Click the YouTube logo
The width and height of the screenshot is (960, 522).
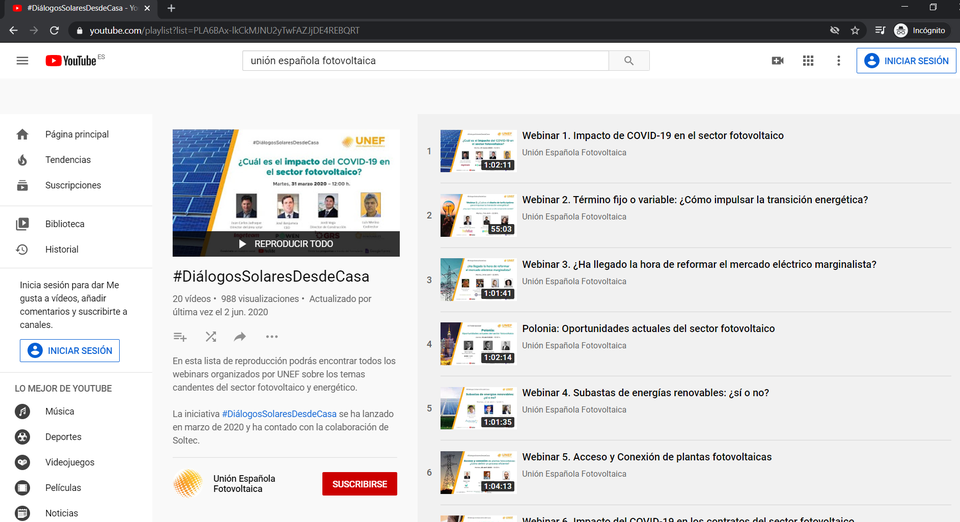[72, 61]
